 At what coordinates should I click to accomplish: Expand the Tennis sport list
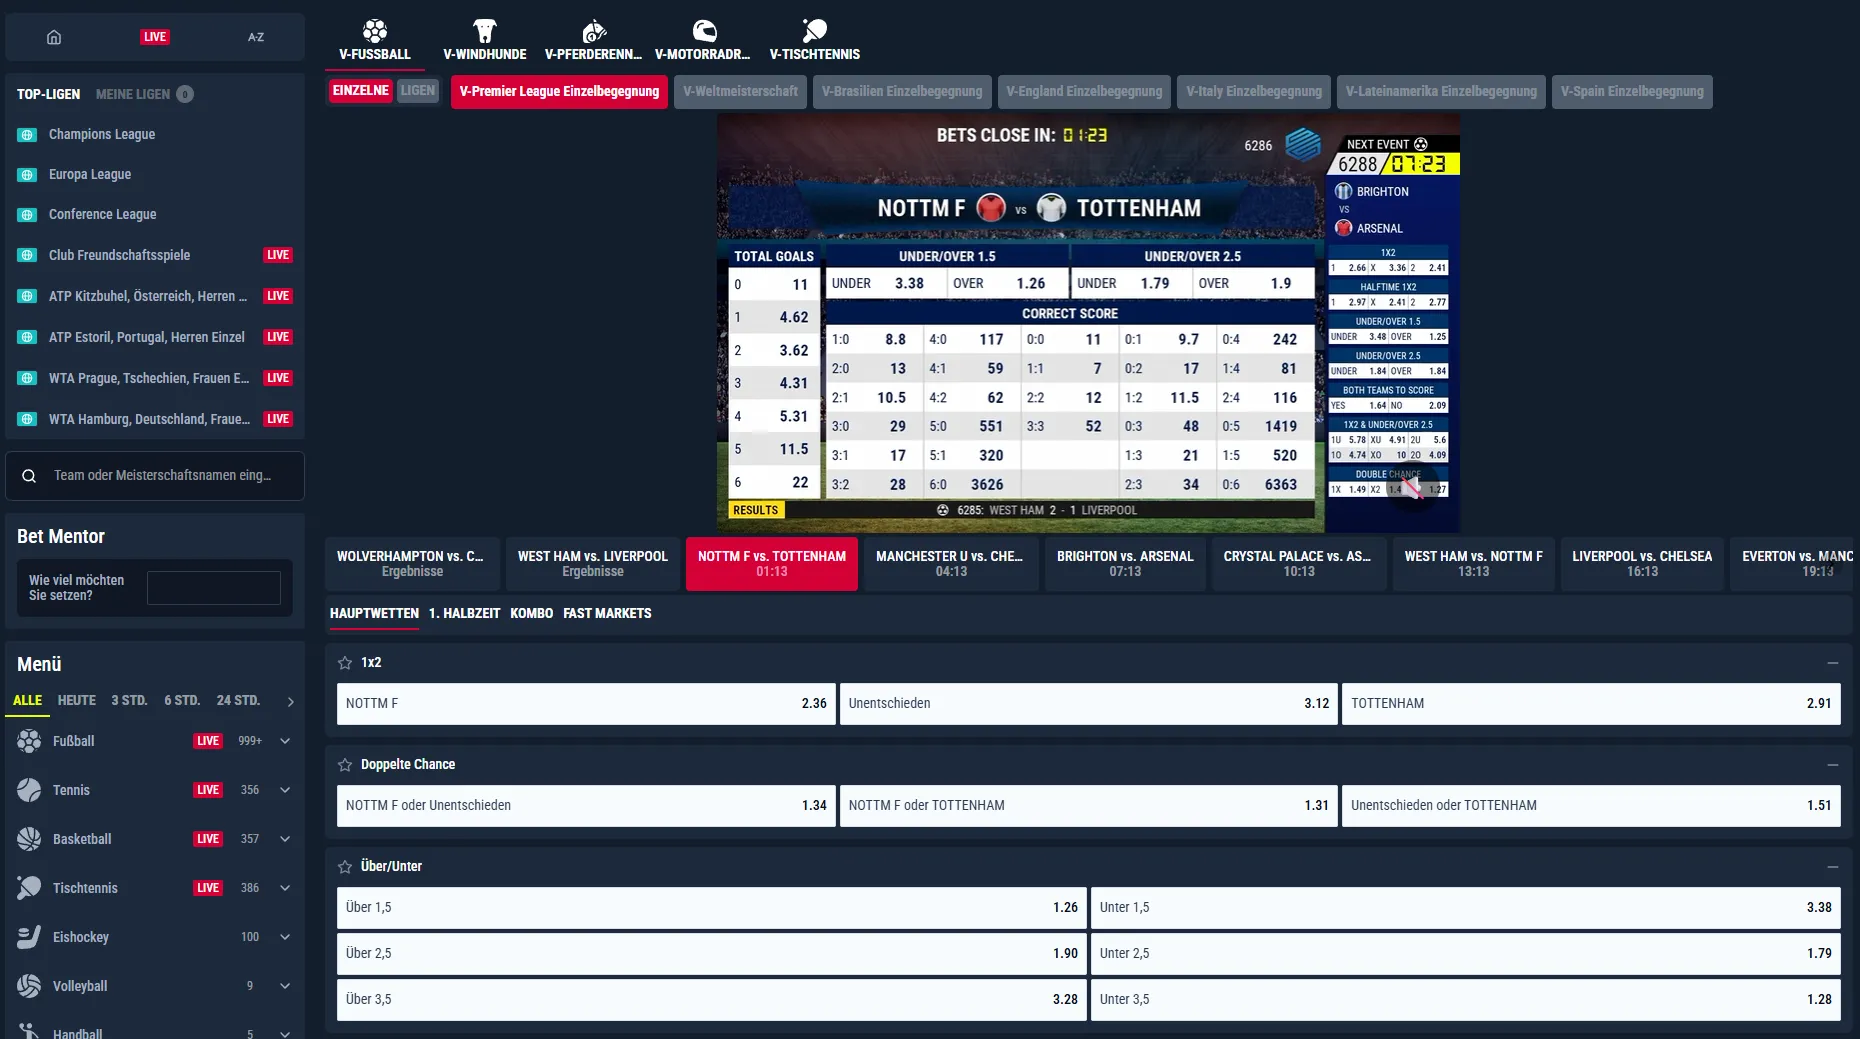pyautogui.click(x=285, y=790)
